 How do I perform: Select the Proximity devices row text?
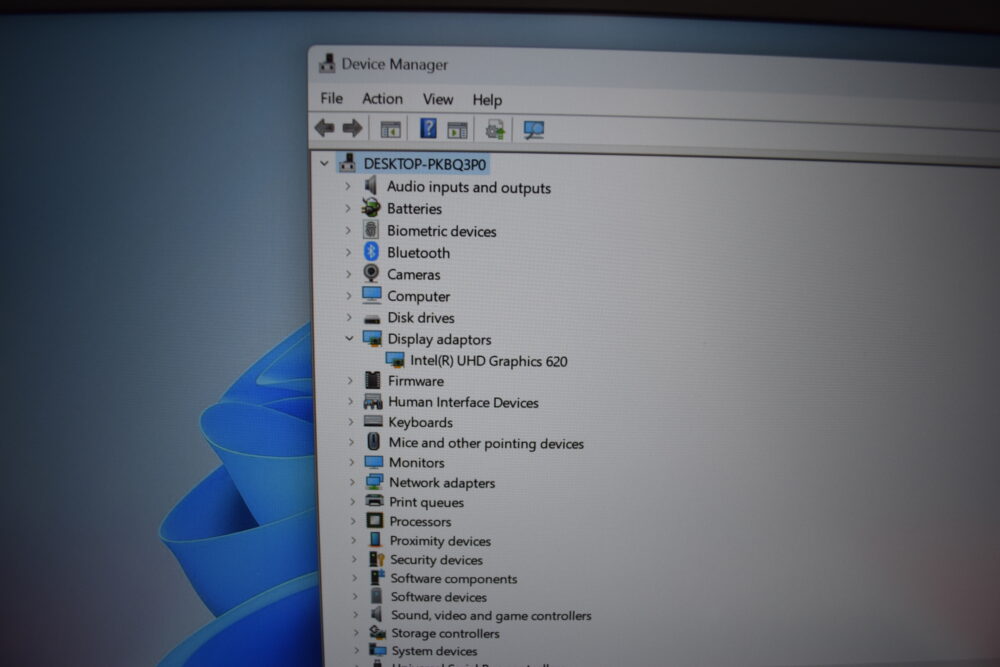click(440, 541)
